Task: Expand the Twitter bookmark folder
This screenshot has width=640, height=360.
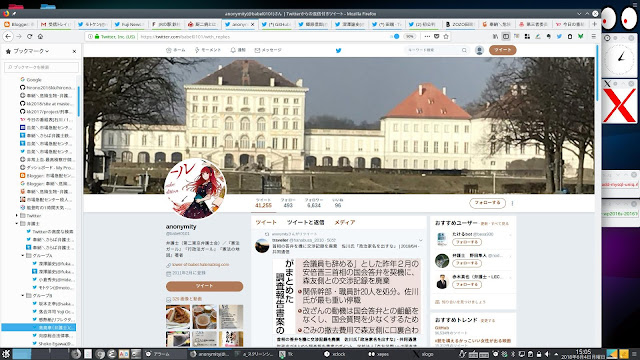Action: pos(17,216)
